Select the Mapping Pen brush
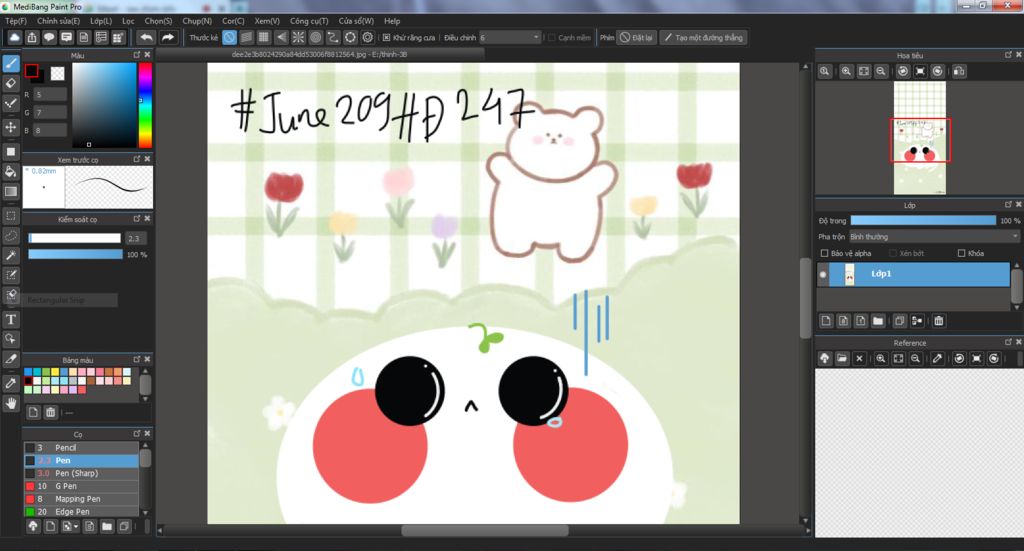Viewport: 1024px width, 551px height. pos(82,499)
